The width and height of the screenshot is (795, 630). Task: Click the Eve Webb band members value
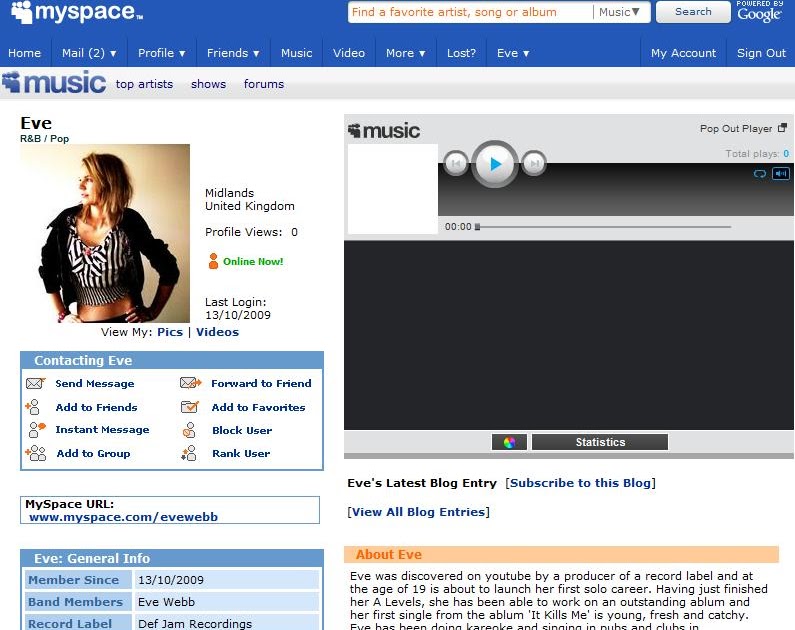pyautogui.click(x=166, y=602)
